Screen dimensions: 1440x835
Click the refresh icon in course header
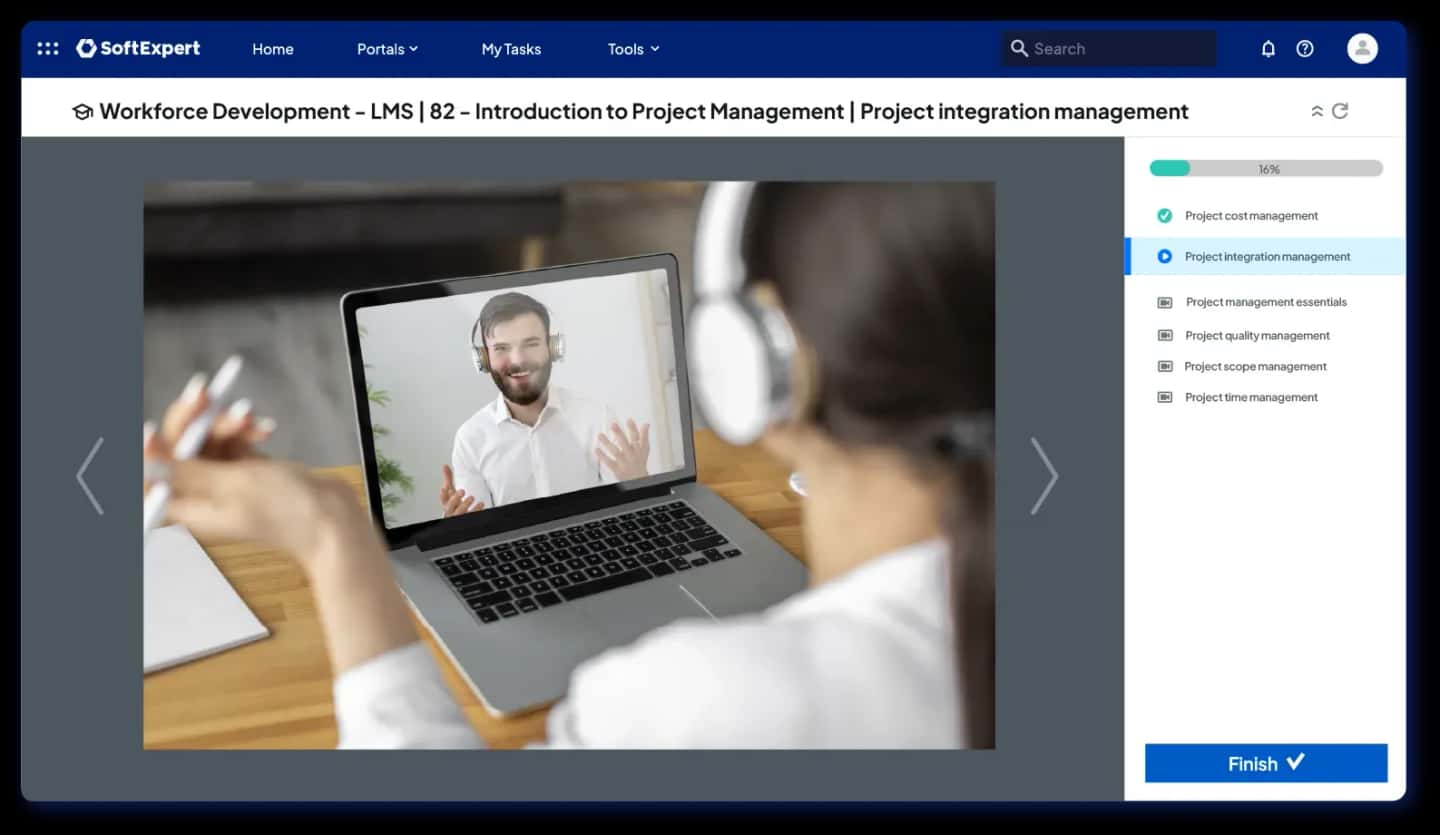tap(1341, 111)
